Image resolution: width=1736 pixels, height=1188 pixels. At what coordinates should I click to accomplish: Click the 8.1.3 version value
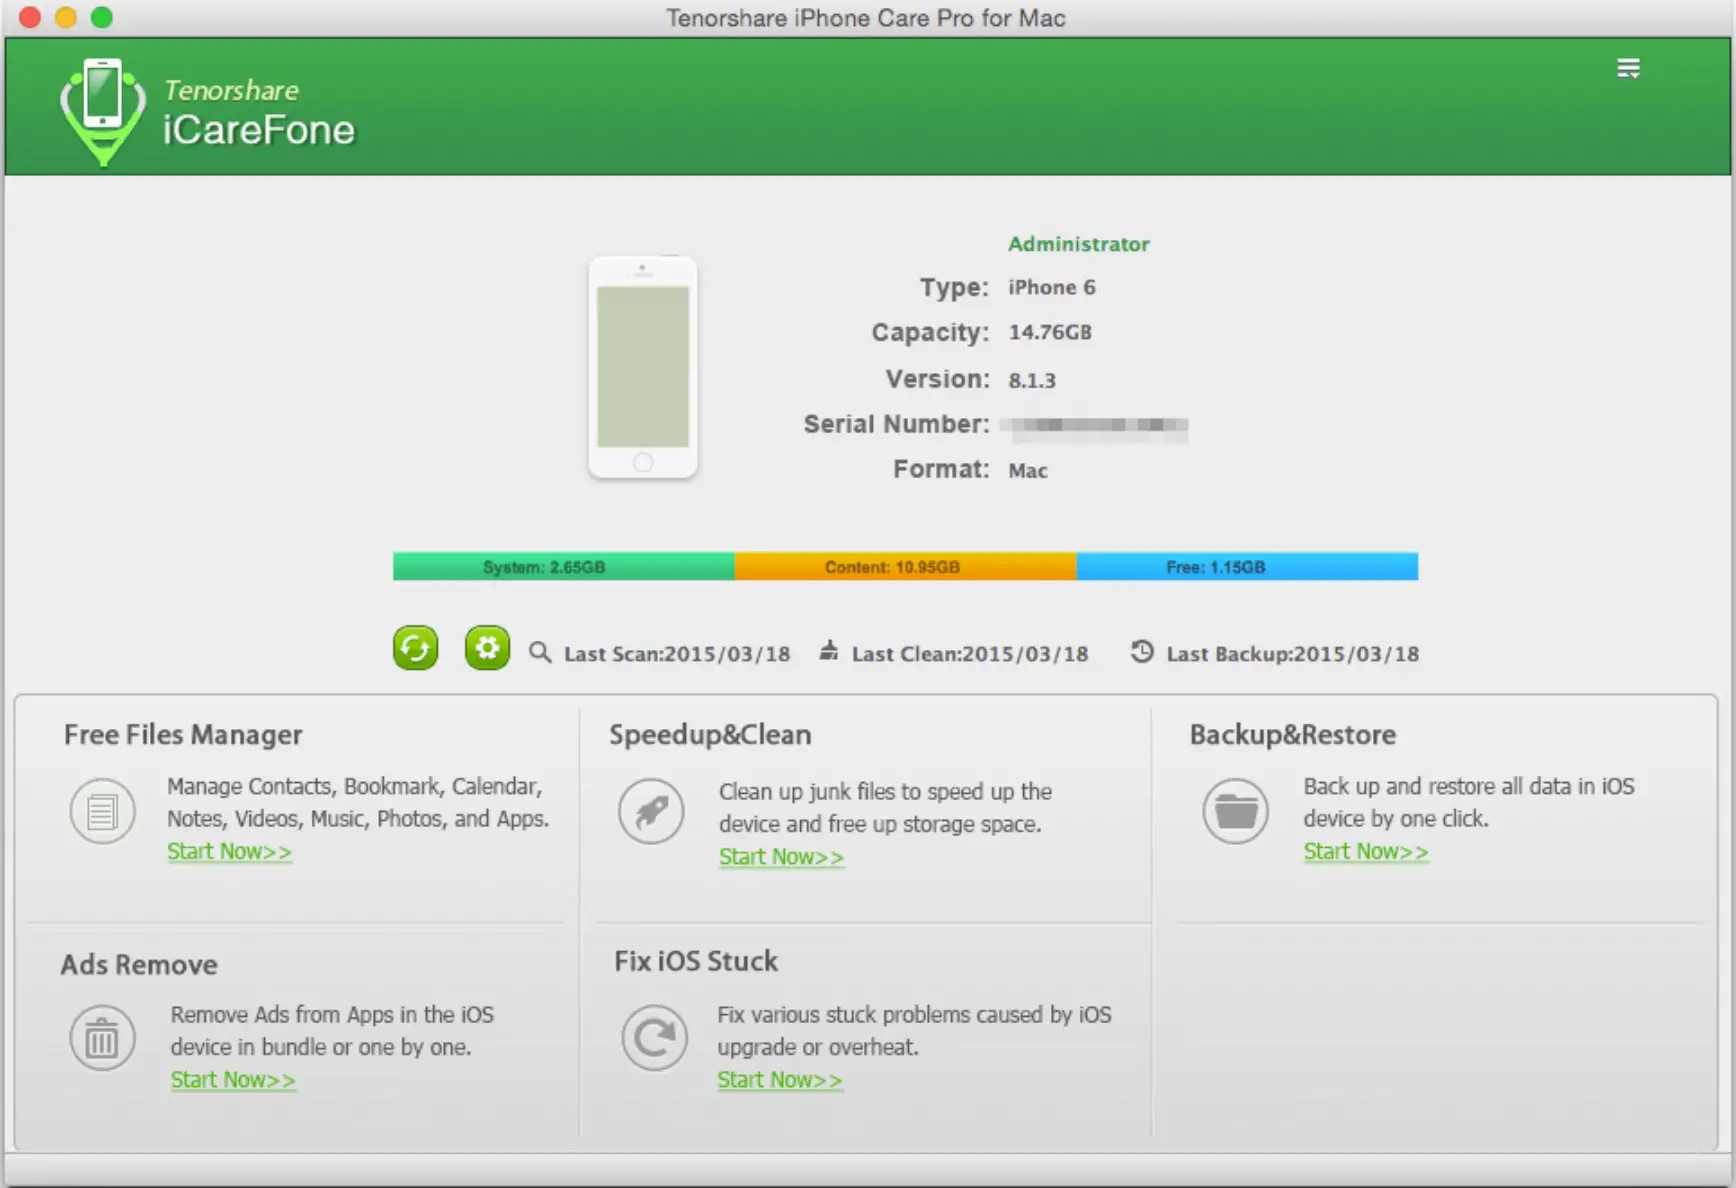(x=1032, y=380)
